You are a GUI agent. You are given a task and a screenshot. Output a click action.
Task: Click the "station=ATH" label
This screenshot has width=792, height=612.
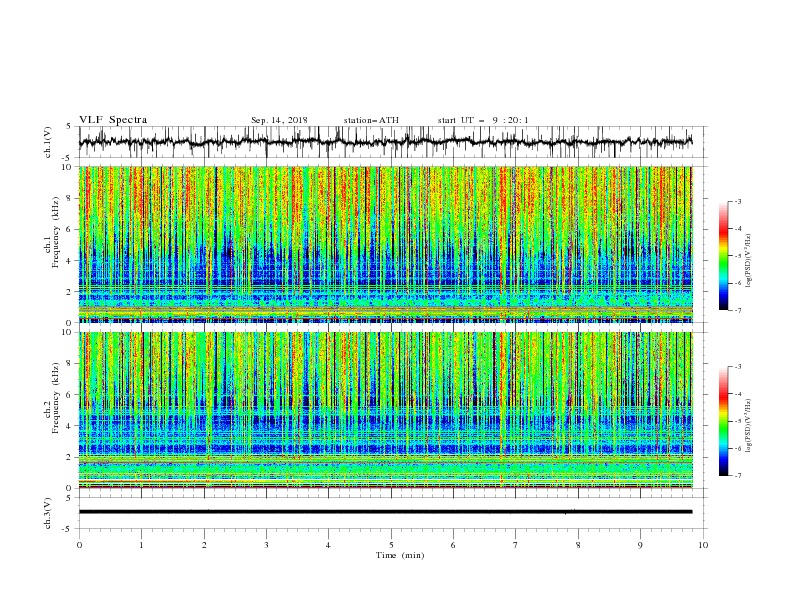371,120
